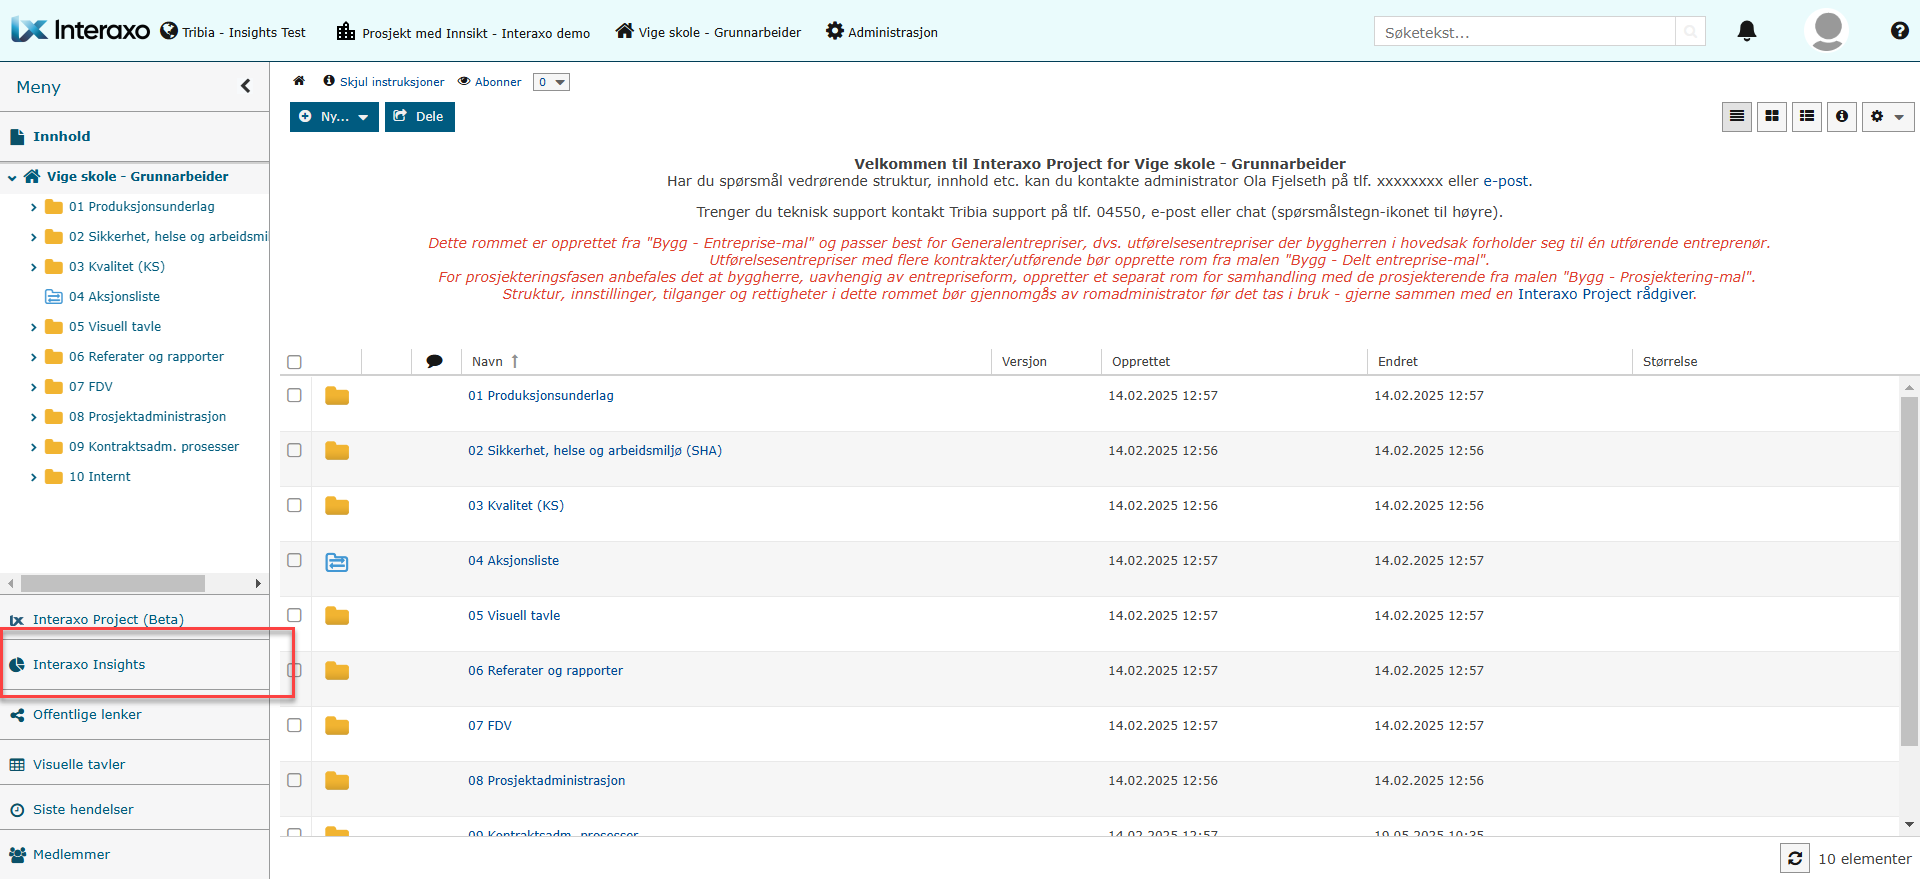Viewport: 1920px width, 879px height.
Task: Open the user profile avatar
Action: tap(1828, 31)
